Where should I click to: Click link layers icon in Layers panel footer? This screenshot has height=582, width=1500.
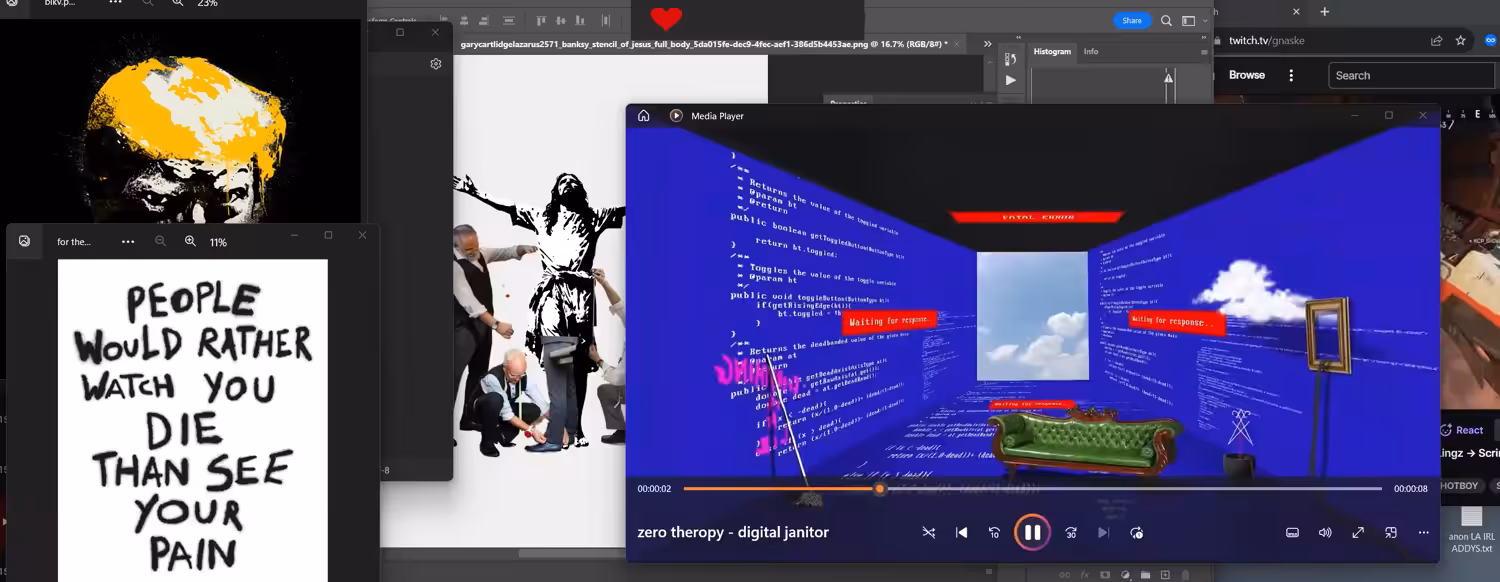(x=1065, y=575)
